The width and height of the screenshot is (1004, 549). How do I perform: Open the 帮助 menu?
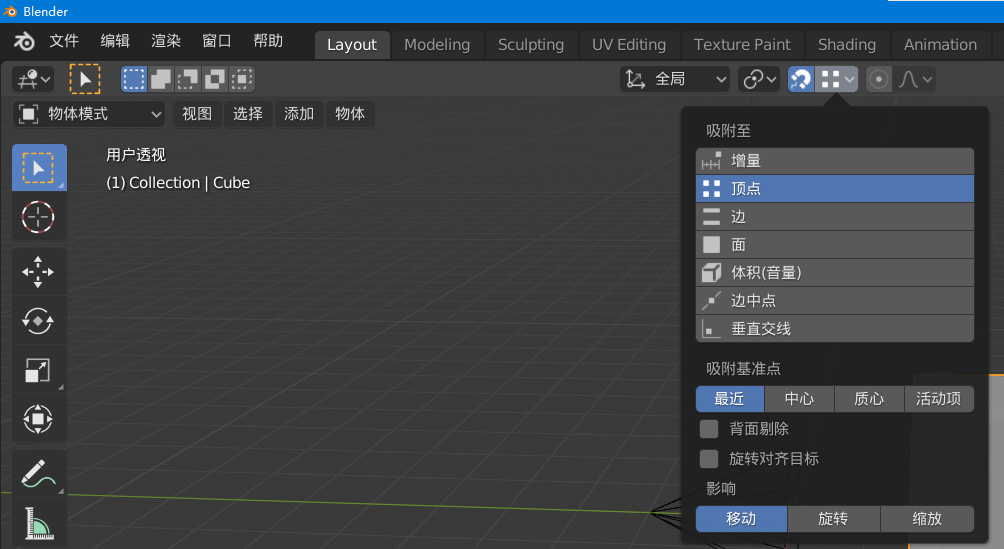[268, 41]
